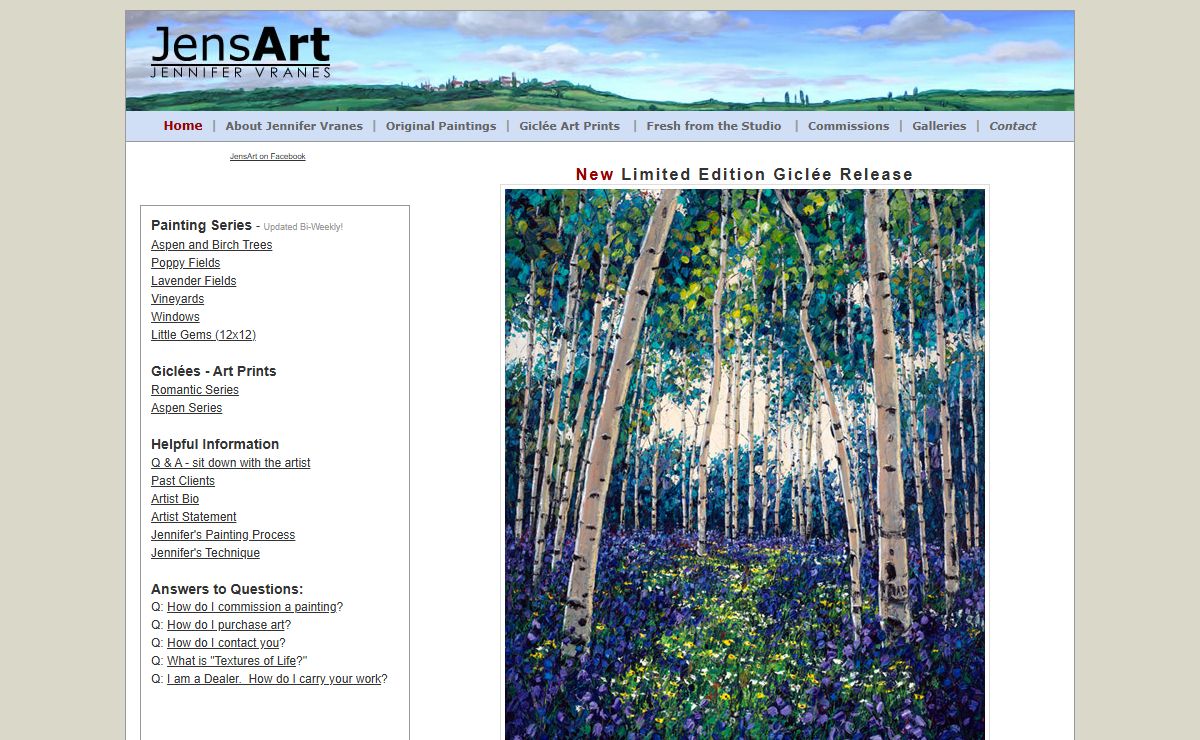Click the Contact navigation link

[1013, 126]
